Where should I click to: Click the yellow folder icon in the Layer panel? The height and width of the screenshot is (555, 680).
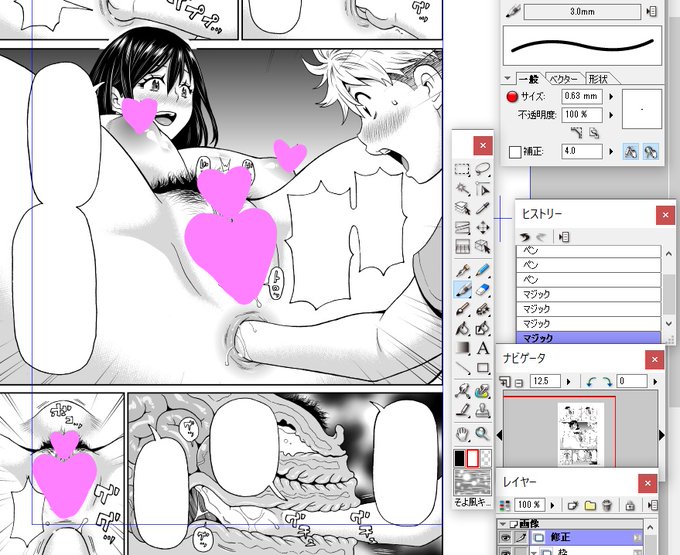(590, 505)
